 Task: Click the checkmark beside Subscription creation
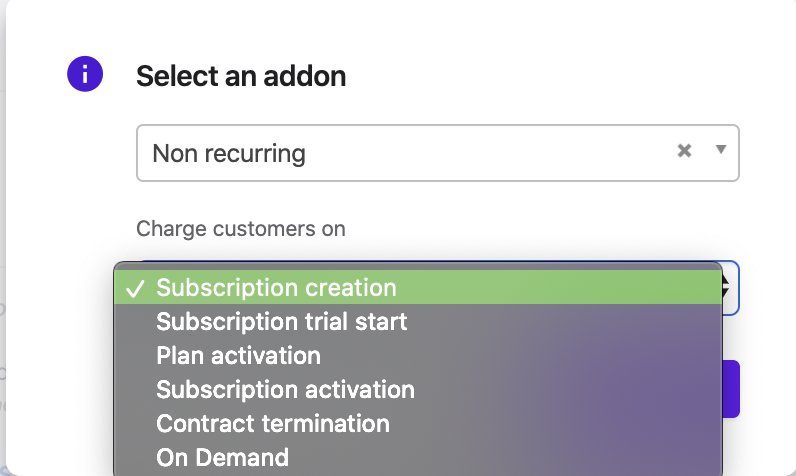point(134,289)
